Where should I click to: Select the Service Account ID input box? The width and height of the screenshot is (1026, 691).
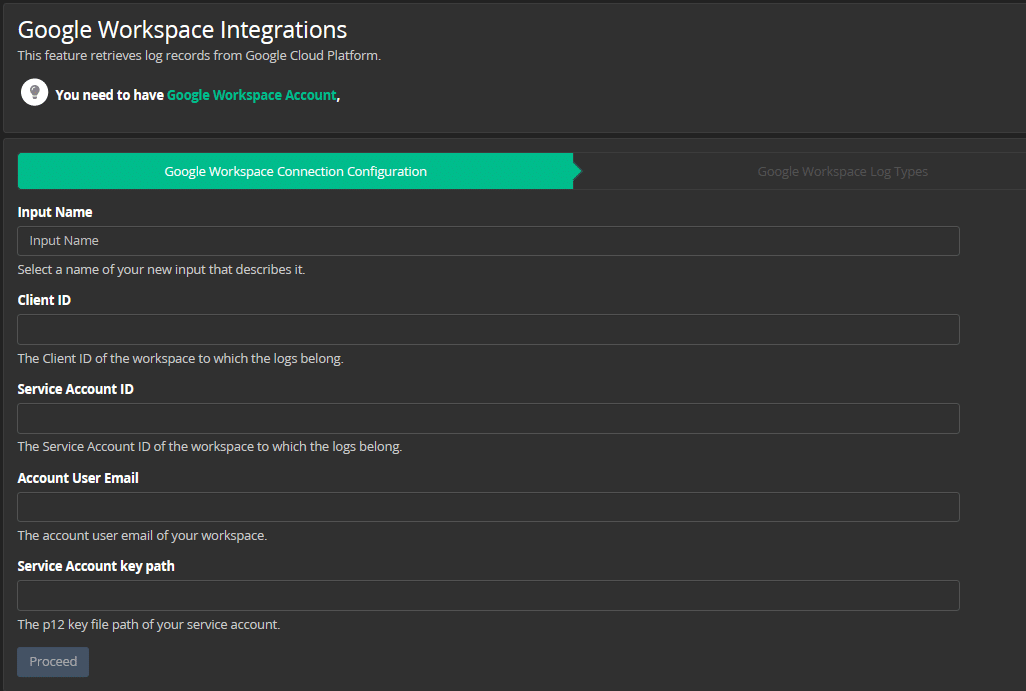488,418
